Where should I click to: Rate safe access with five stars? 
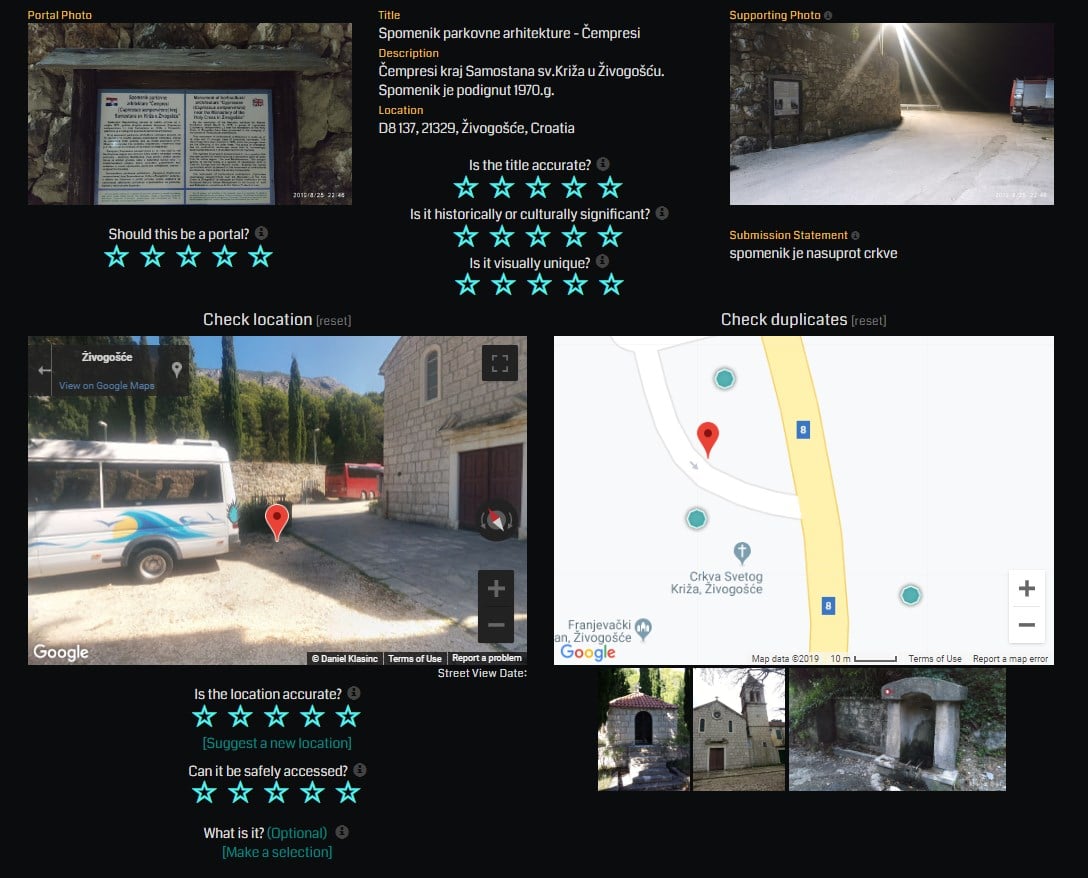[348, 792]
